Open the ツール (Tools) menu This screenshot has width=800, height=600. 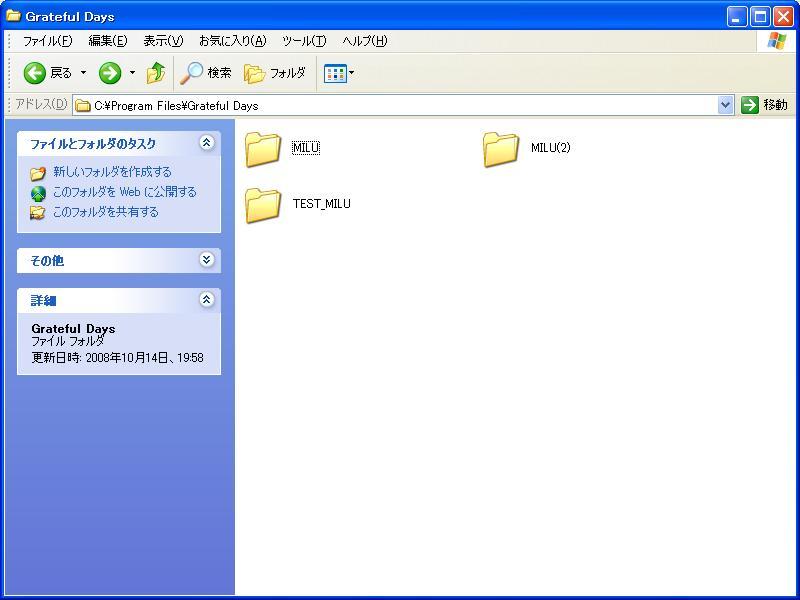coord(303,41)
